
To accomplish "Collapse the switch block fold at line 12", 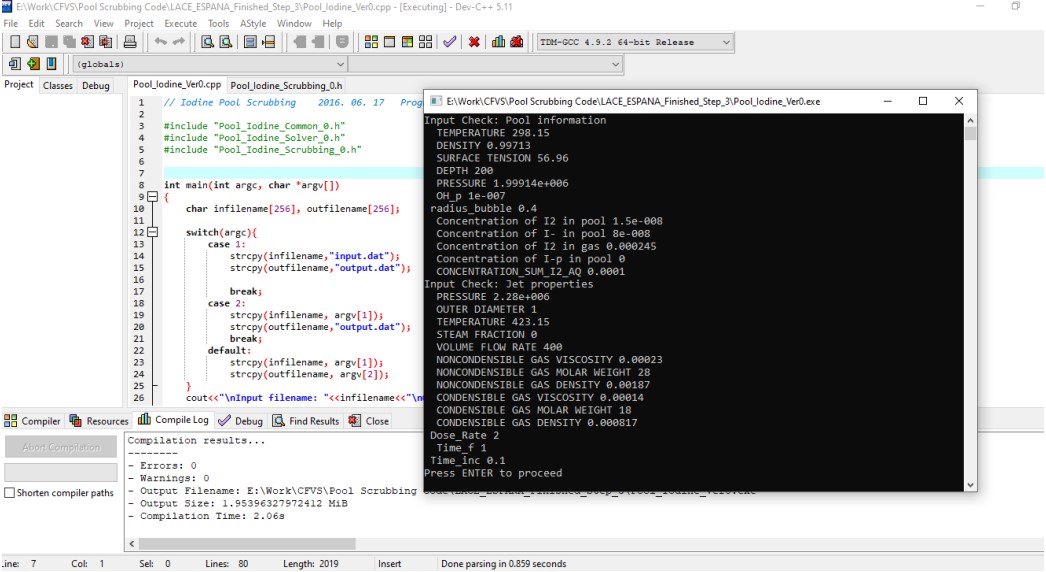I will click(153, 232).
